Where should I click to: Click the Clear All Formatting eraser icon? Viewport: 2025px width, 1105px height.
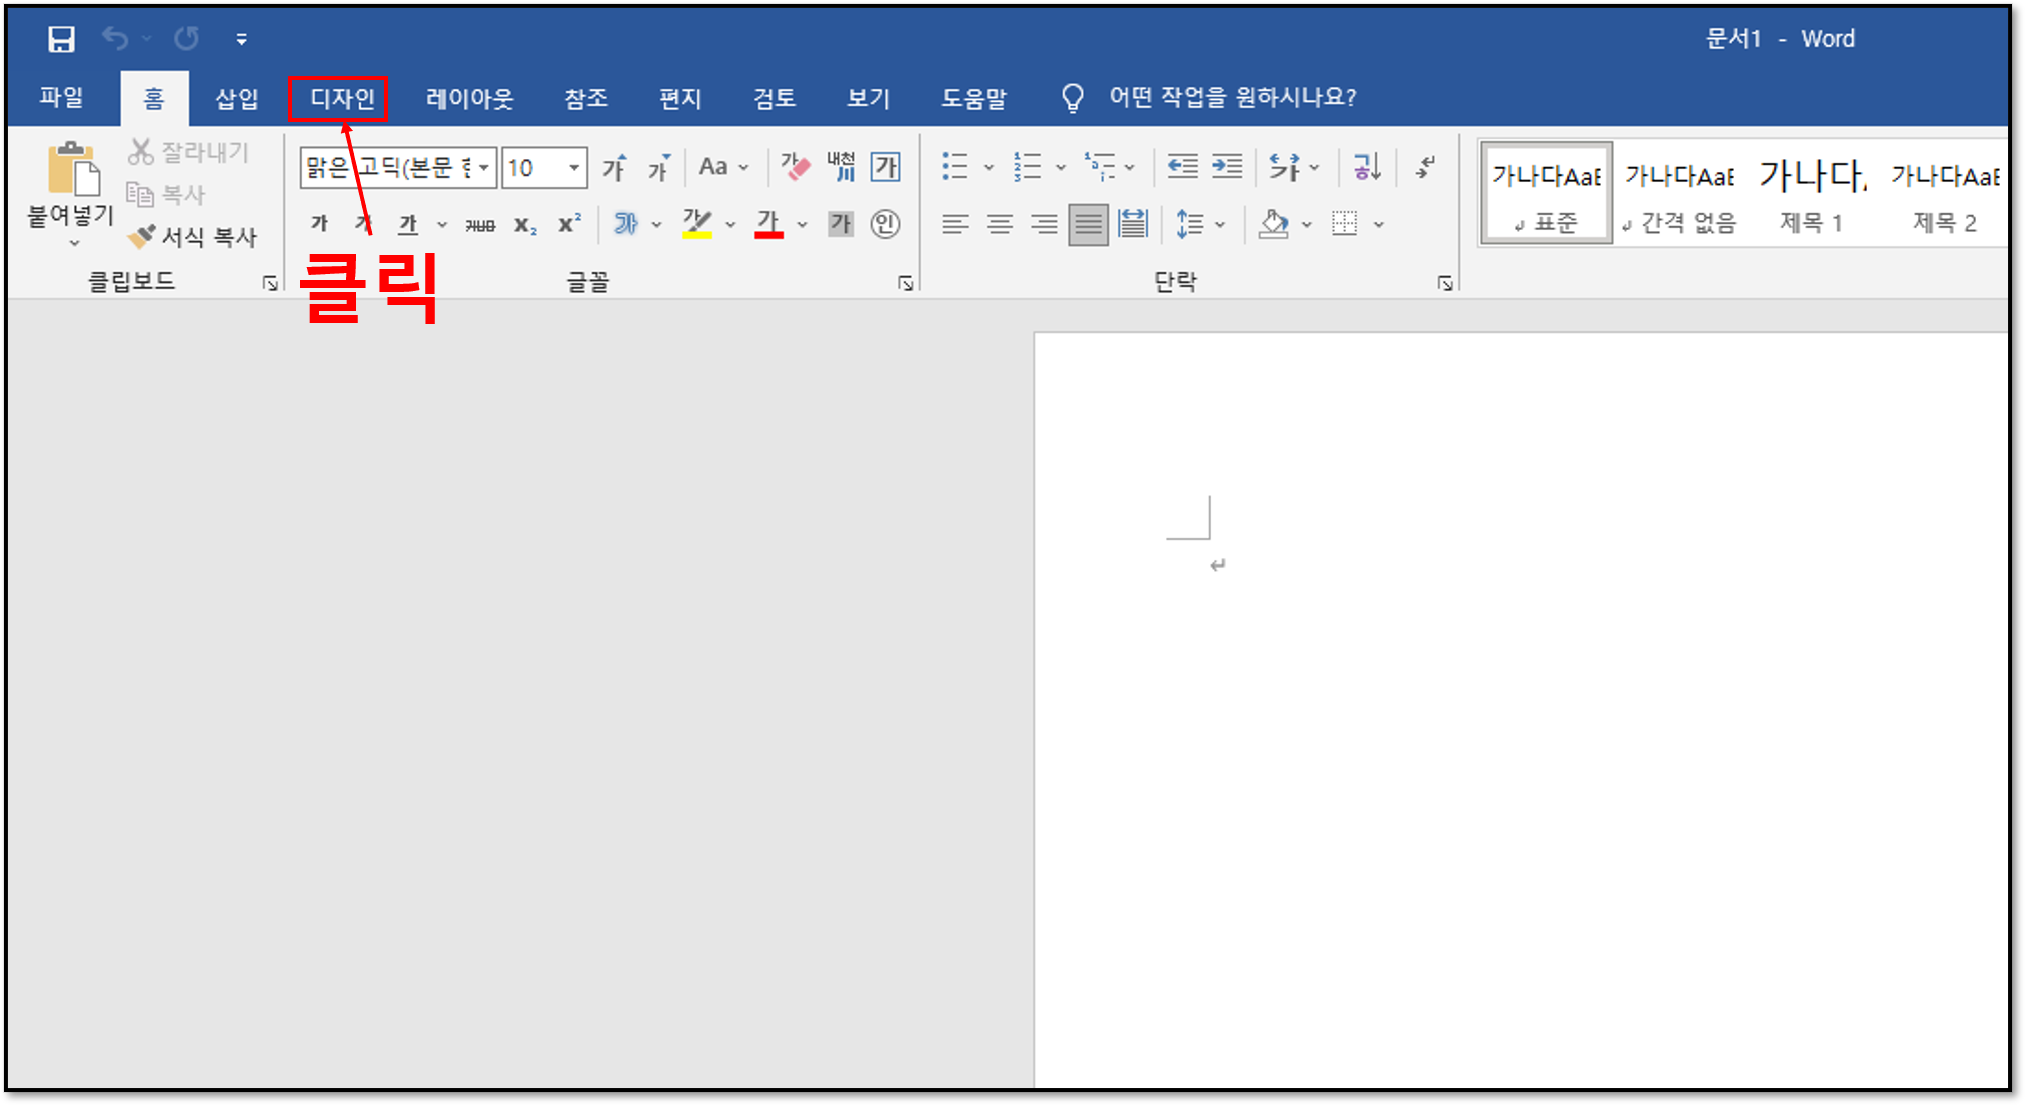click(x=795, y=167)
